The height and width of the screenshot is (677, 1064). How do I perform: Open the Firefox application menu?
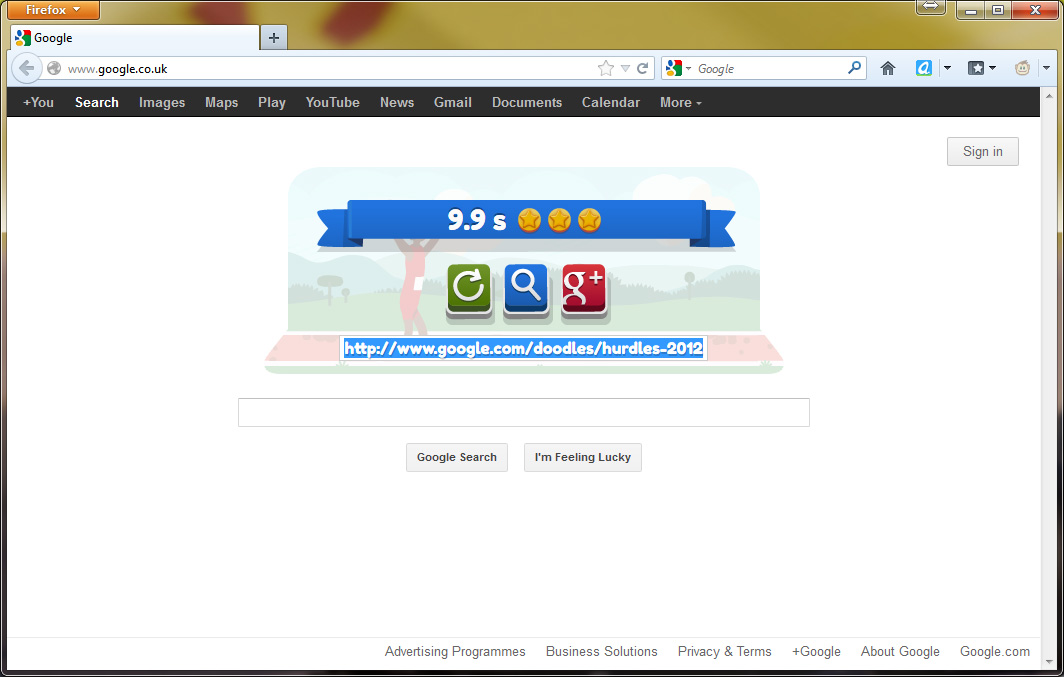pyautogui.click(x=54, y=9)
